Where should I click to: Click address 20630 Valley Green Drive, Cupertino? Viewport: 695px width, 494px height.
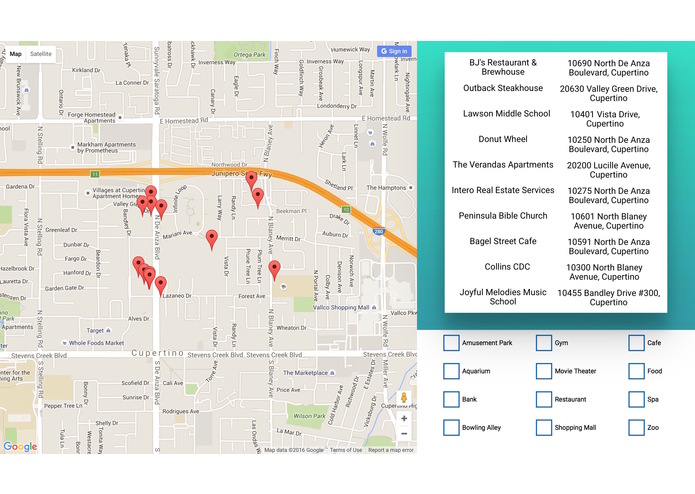point(609,93)
